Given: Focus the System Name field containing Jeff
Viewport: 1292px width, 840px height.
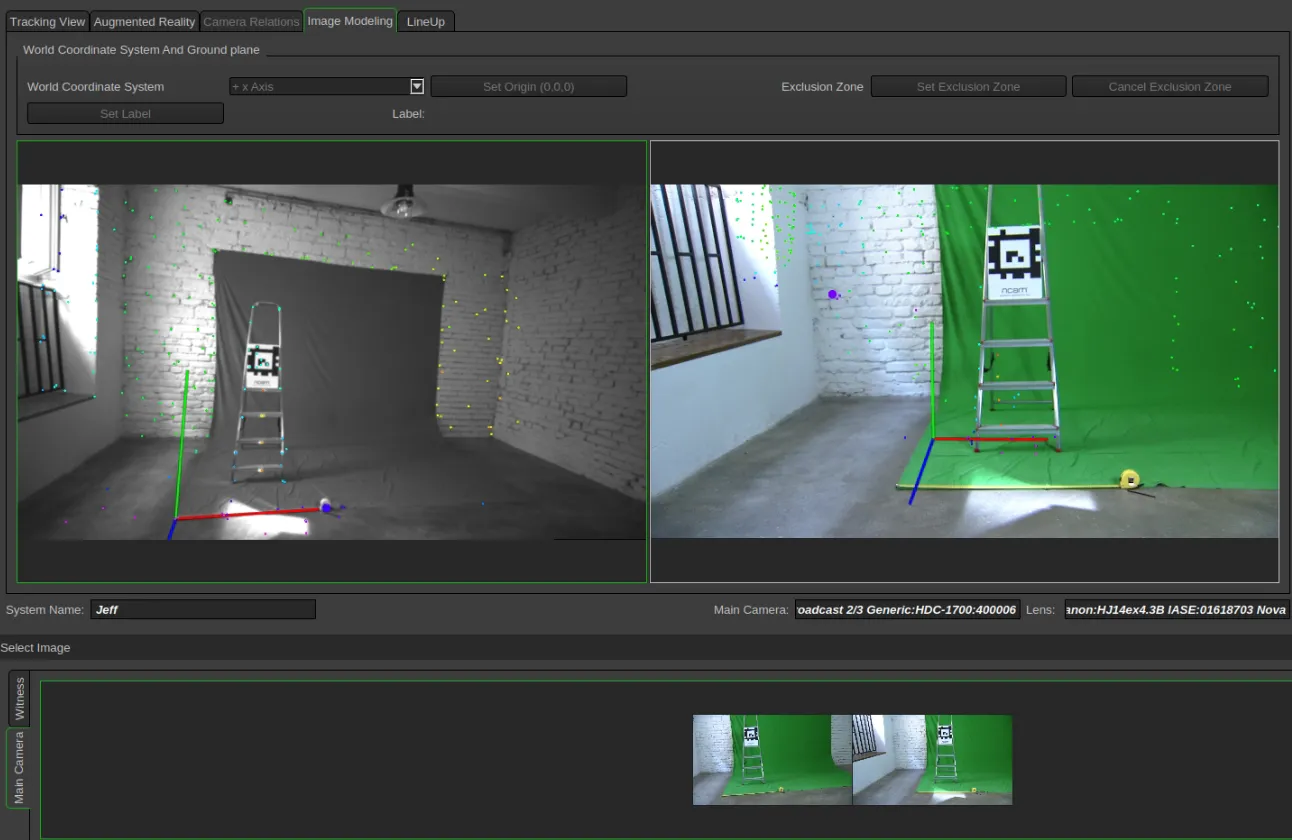Looking at the screenshot, I should tap(203, 609).
